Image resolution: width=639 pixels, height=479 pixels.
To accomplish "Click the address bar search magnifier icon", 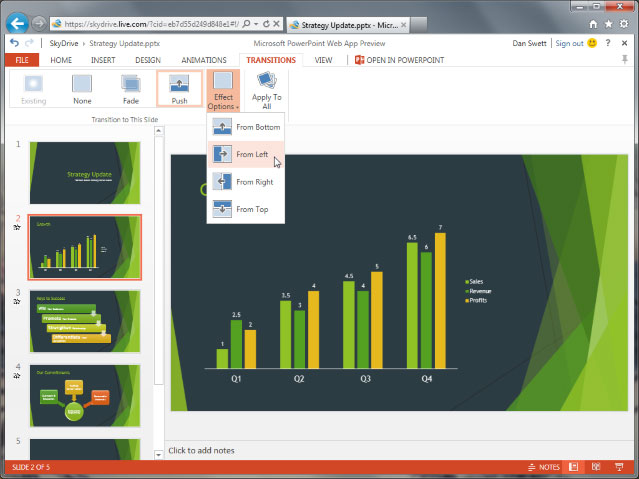I will point(246,24).
